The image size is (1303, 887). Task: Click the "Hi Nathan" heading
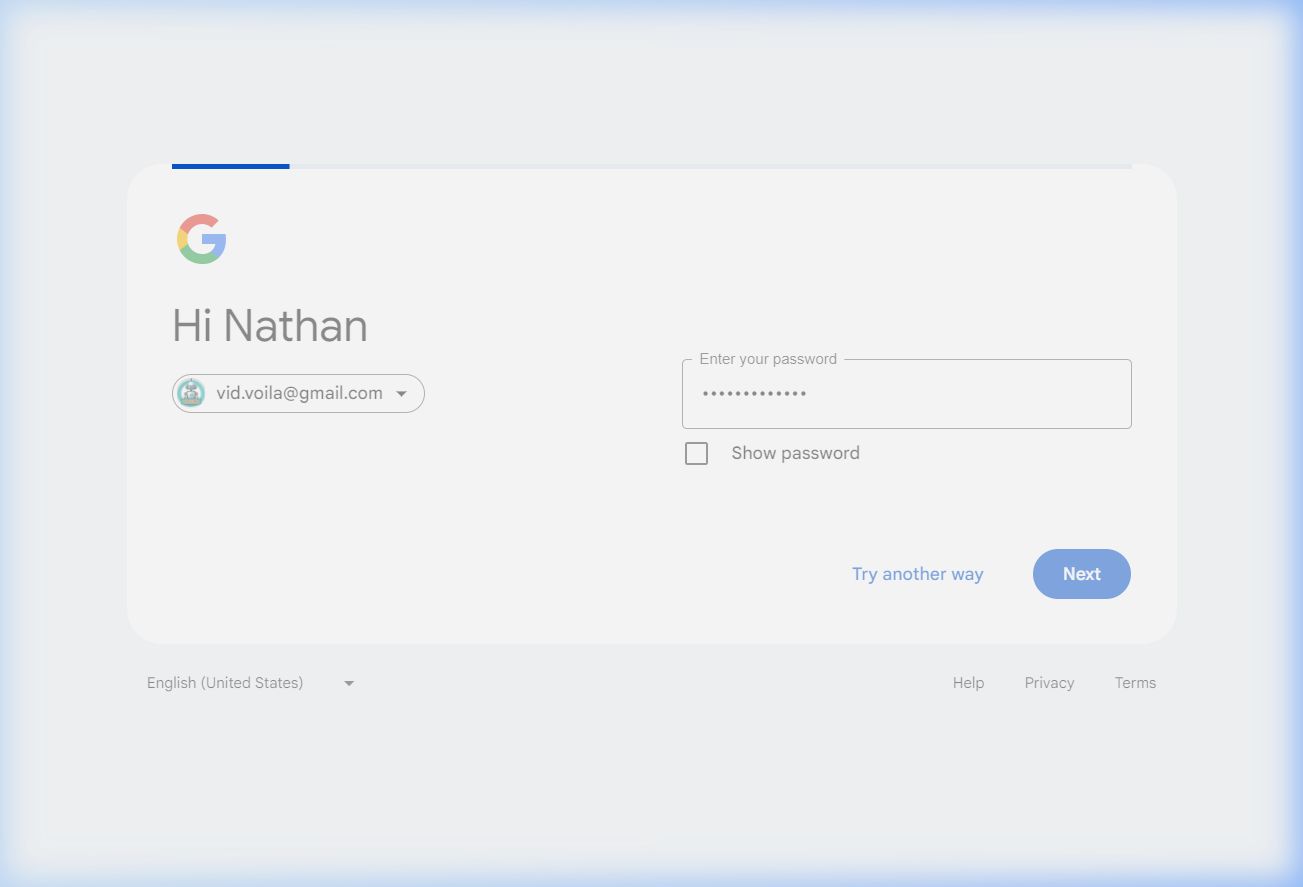click(x=270, y=326)
